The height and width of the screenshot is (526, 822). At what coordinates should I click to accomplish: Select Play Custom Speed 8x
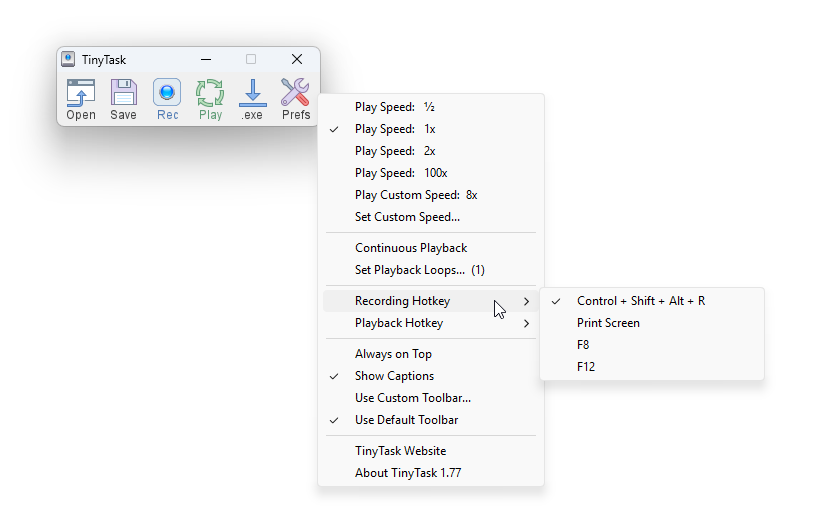[431, 195]
